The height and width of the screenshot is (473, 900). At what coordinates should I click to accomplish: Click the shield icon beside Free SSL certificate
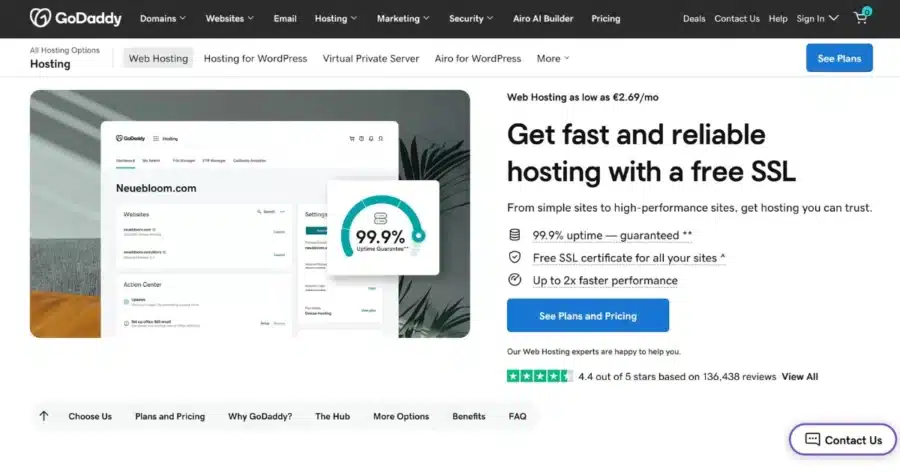click(515, 257)
